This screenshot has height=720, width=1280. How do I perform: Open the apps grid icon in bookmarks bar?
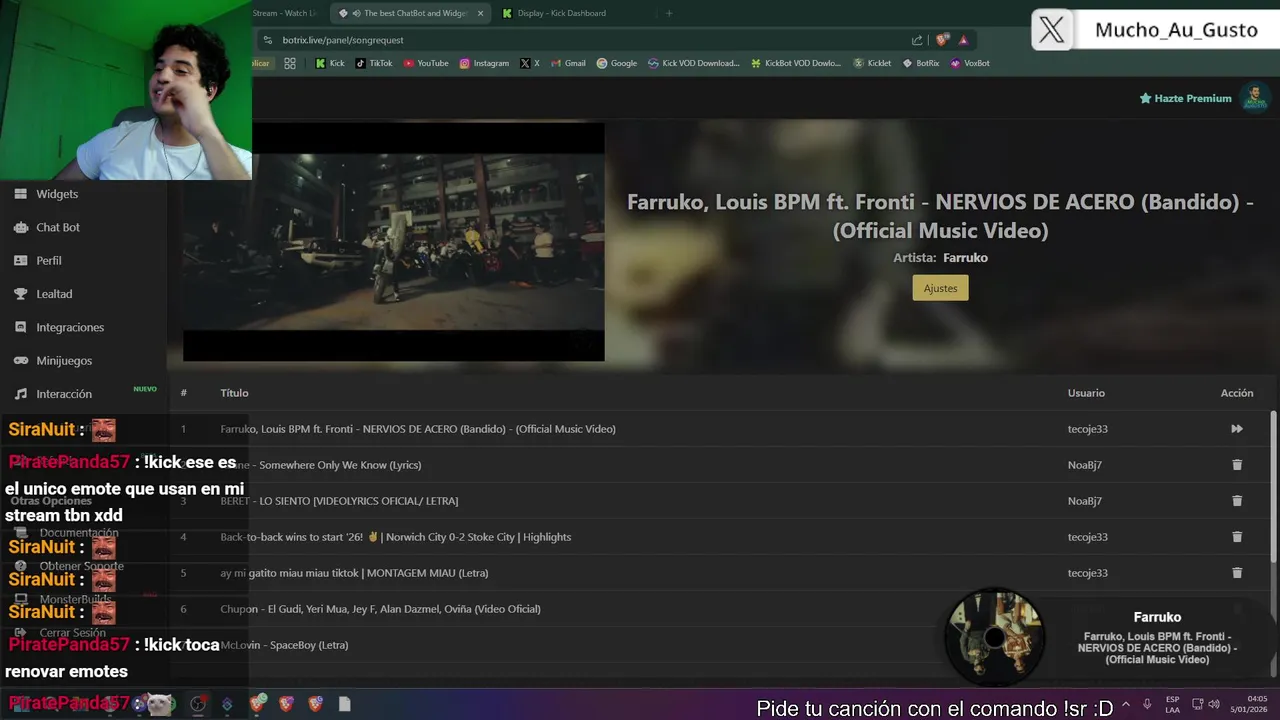click(x=290, y=63)
